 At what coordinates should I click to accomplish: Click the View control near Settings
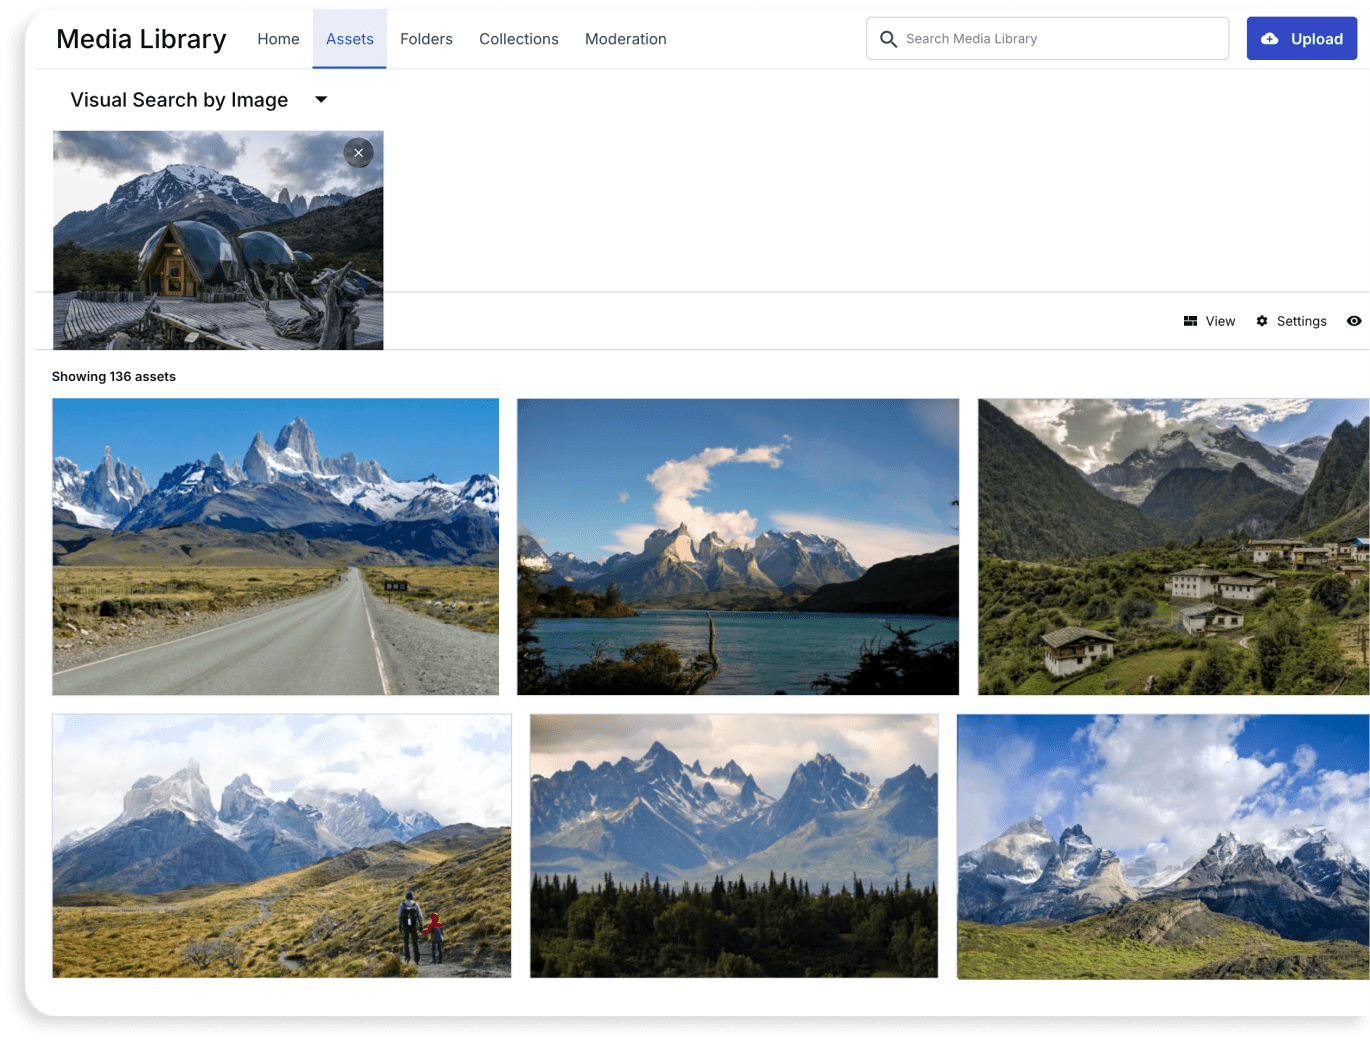tap(1210, 320)
